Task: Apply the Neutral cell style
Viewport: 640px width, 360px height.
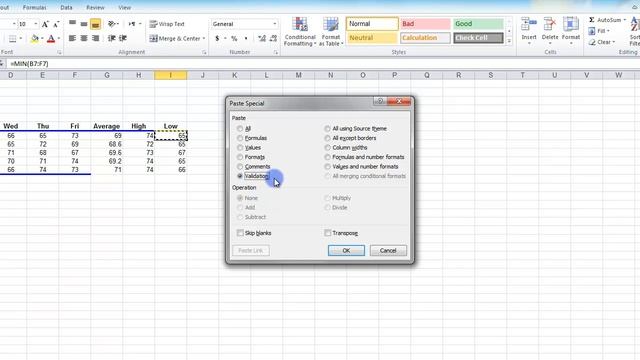Action: click(x=372, y=38)
